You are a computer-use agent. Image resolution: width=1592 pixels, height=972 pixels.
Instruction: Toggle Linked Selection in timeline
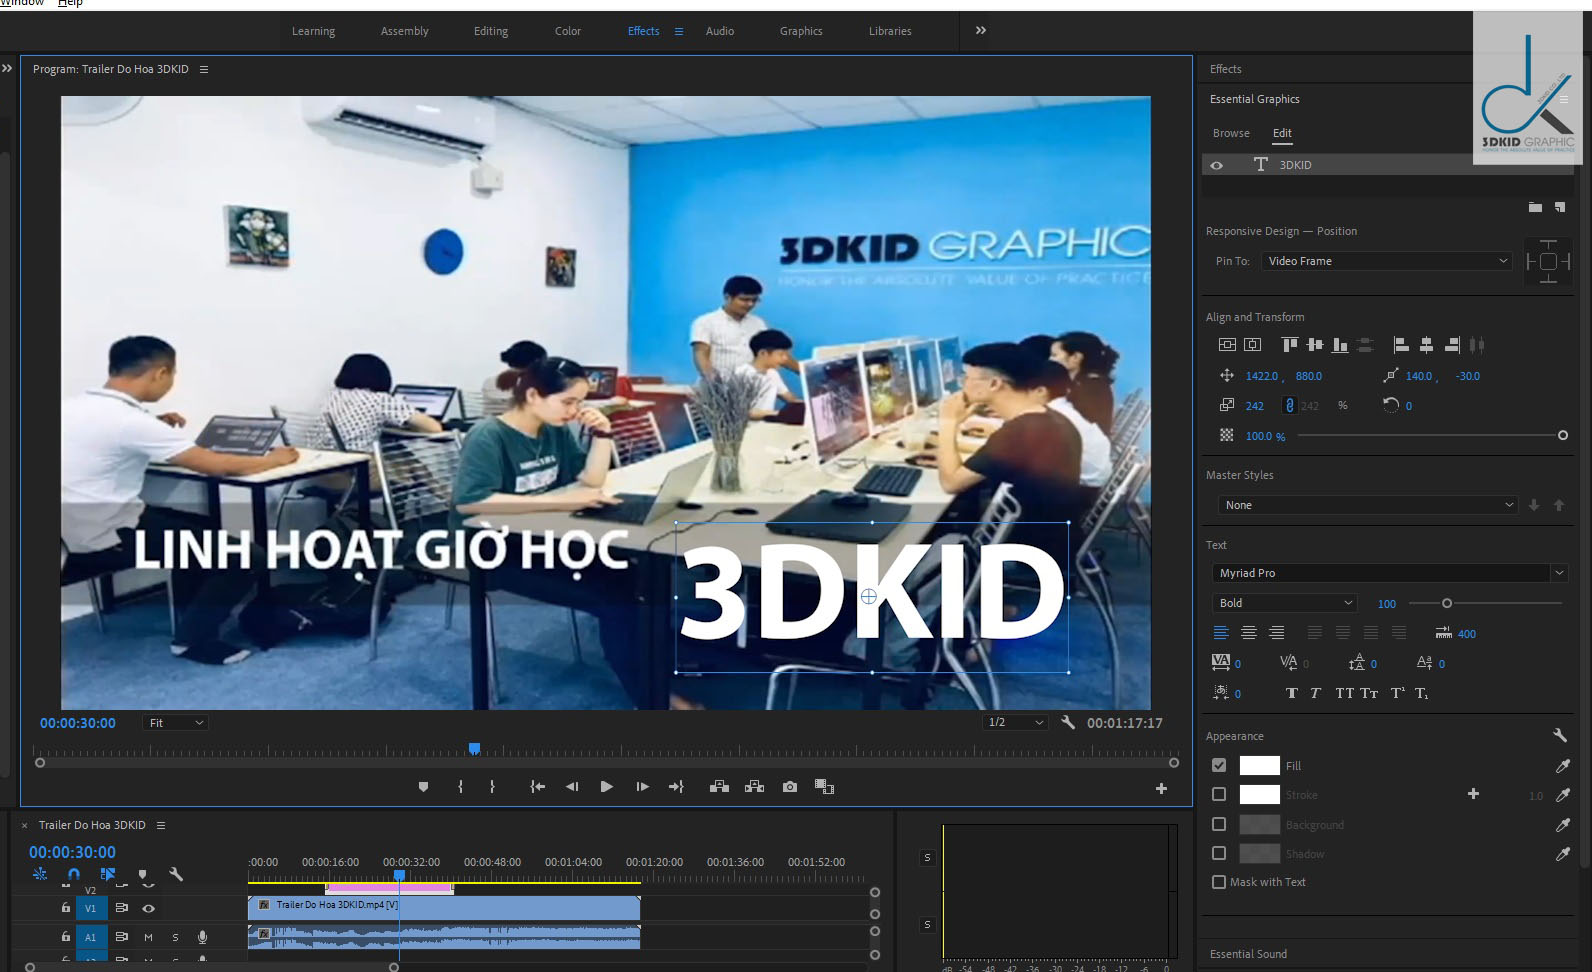pyautogui.click(x=108, y=874)
